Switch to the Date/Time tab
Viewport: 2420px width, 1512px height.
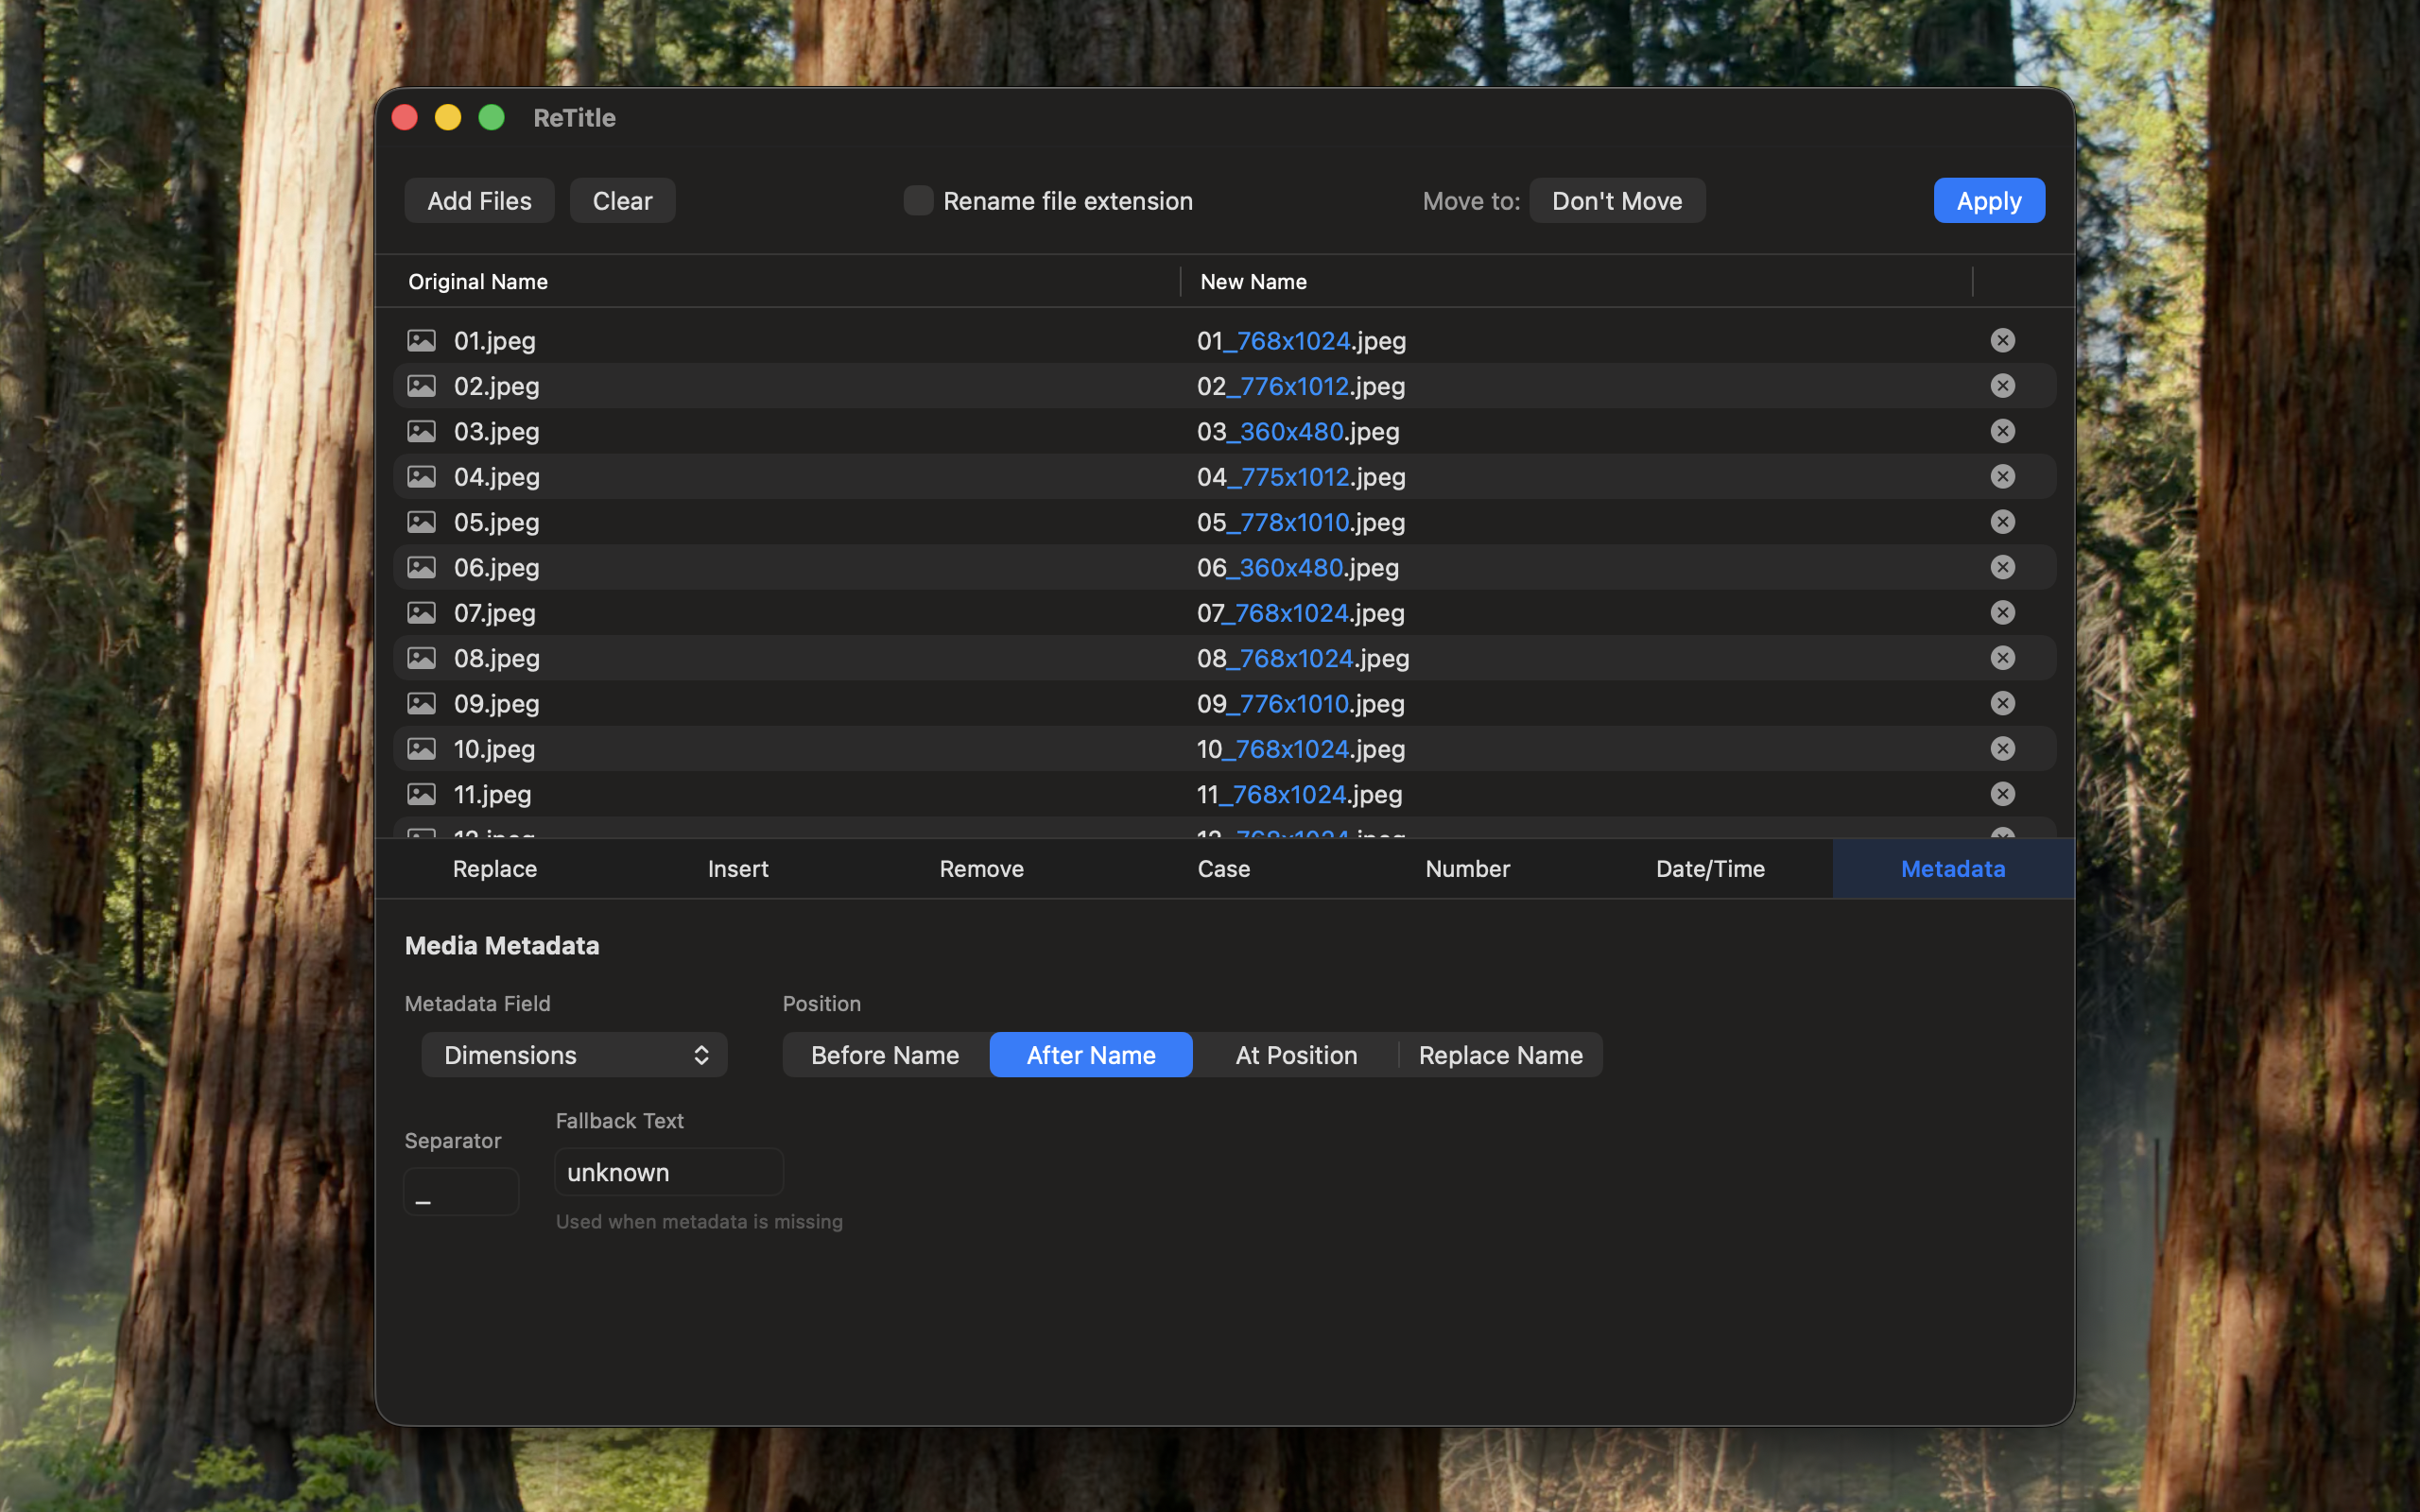click(x=1710, y=868)
